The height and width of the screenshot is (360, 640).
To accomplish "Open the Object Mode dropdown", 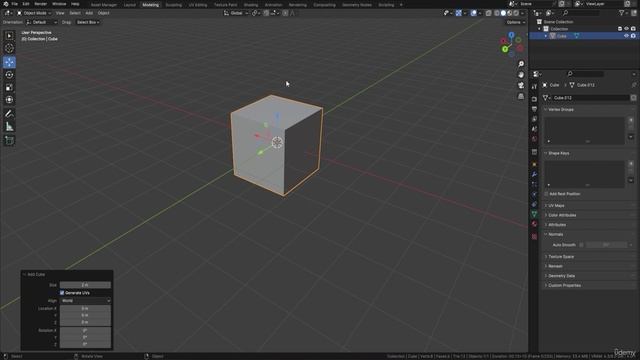I will tap(34, 13).
